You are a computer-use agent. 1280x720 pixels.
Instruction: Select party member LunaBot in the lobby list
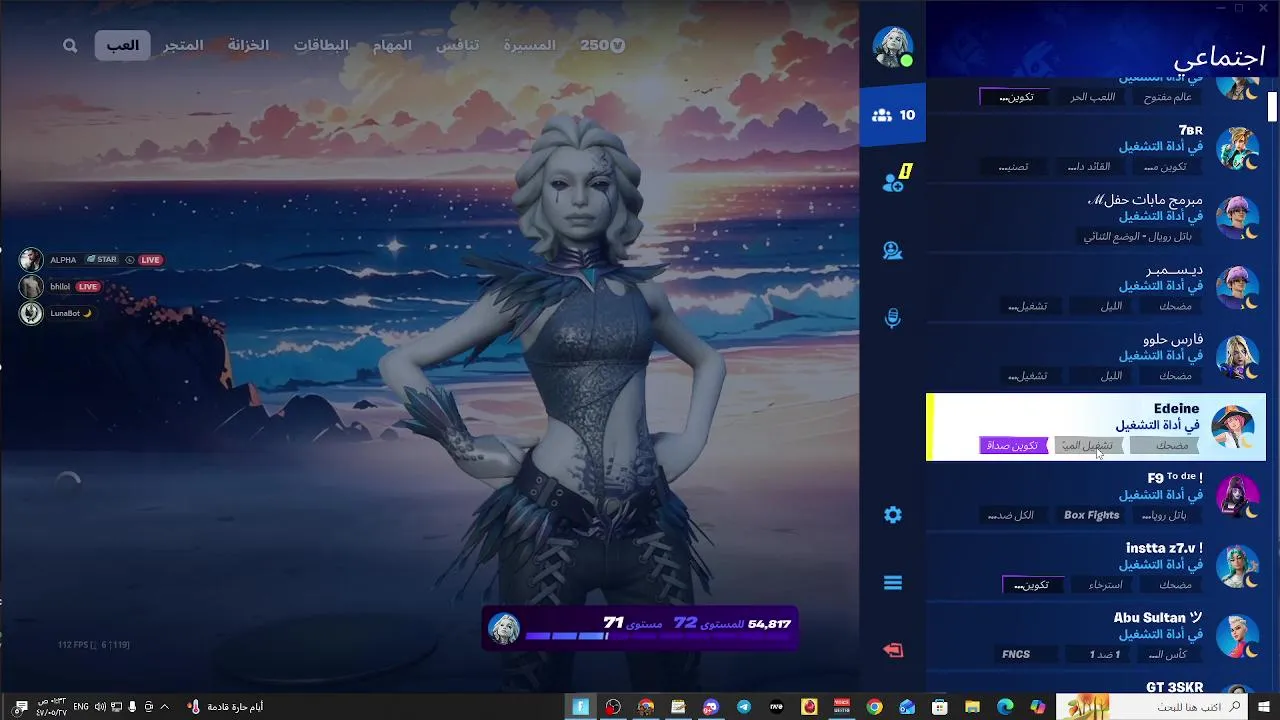point(56,313)
